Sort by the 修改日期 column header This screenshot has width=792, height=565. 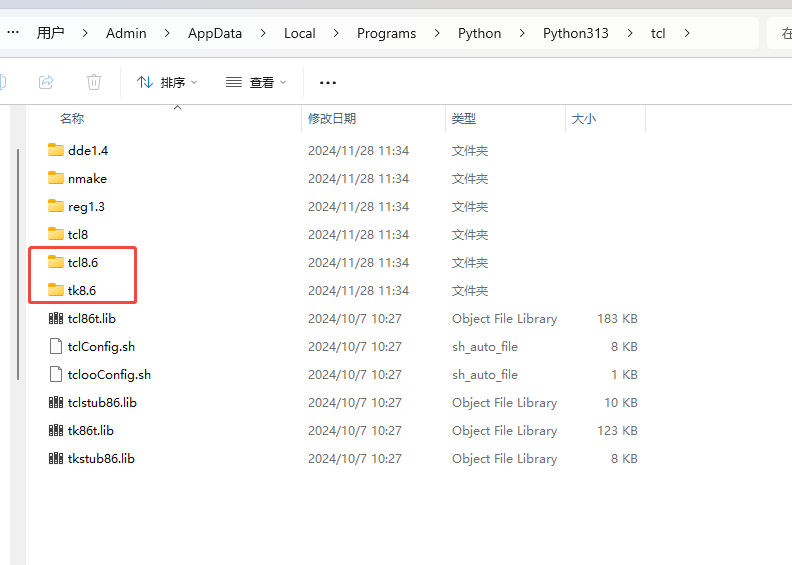(332, 118)
